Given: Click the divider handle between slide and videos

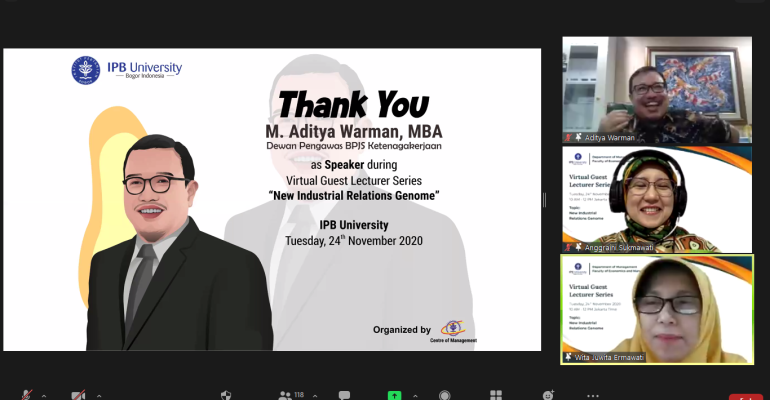Looking at the screenshot, I should (544, 200).
